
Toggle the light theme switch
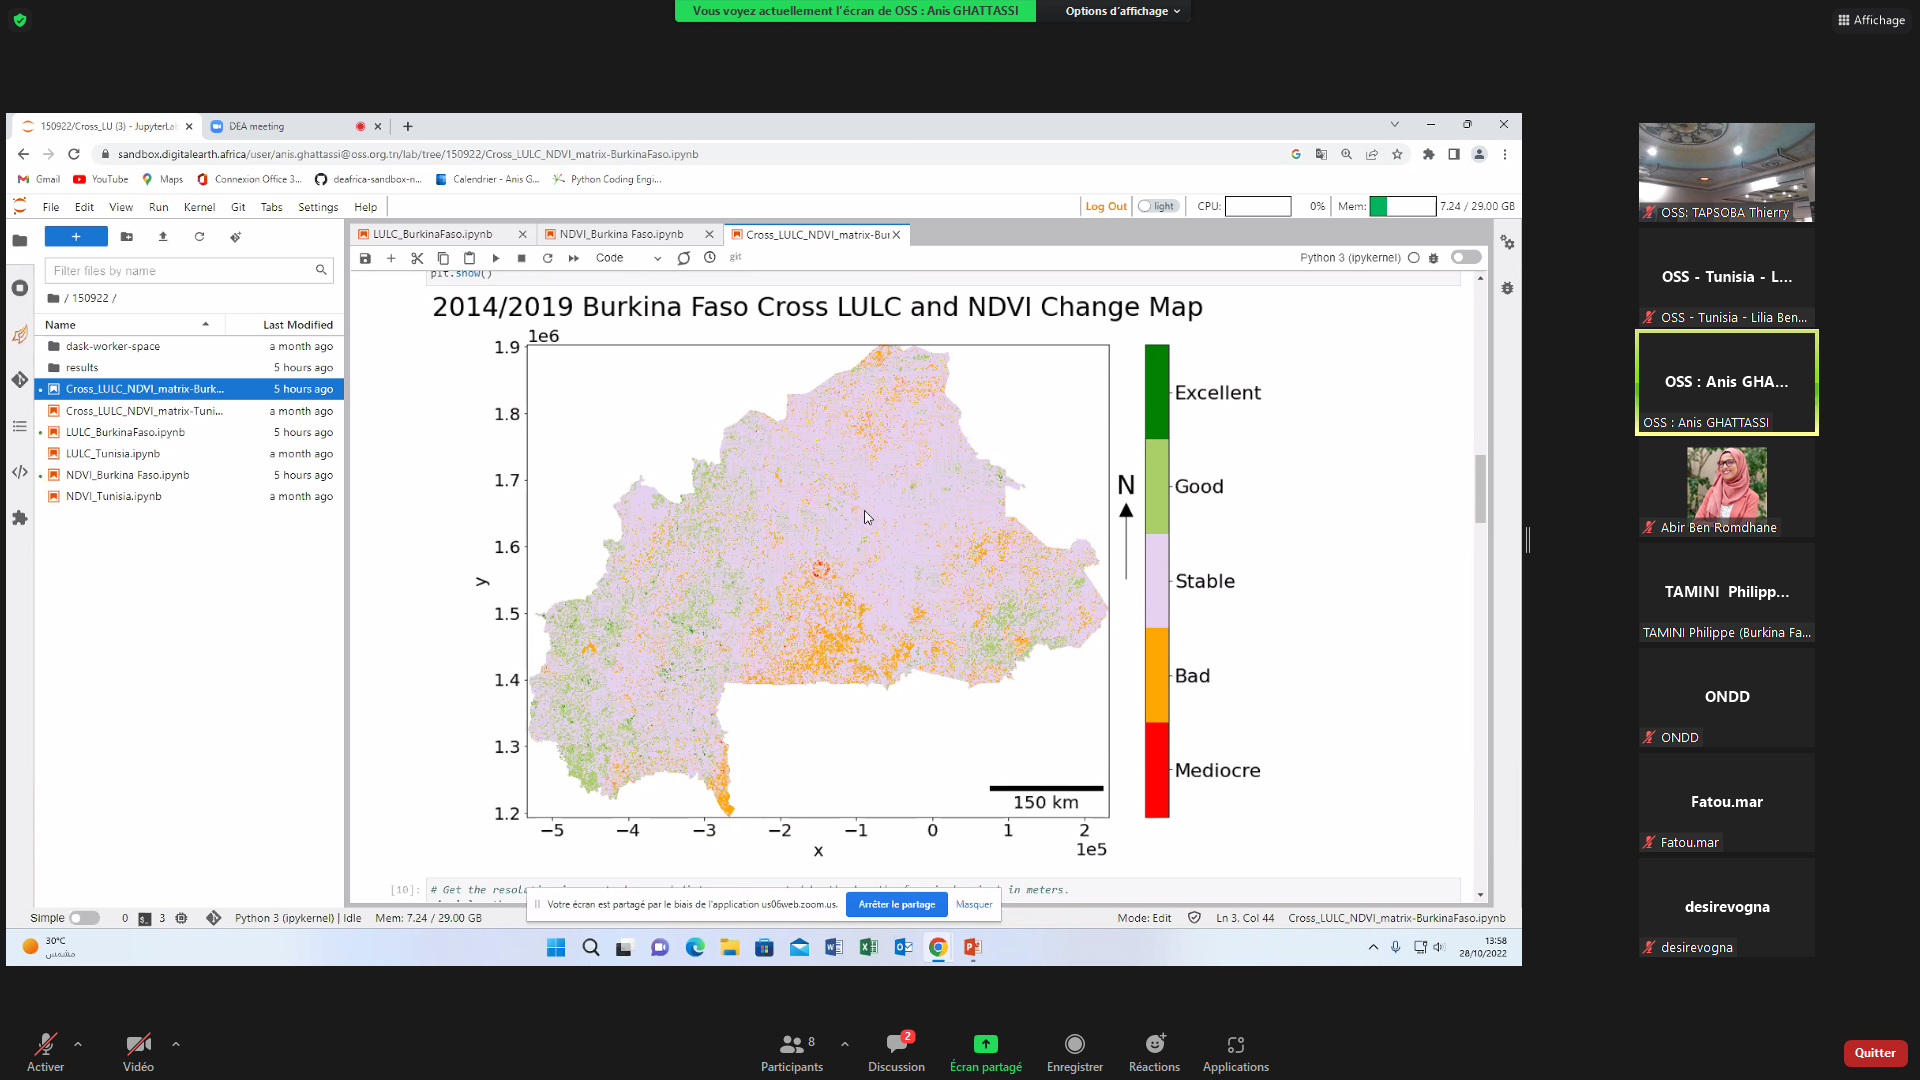(1158, 206)
